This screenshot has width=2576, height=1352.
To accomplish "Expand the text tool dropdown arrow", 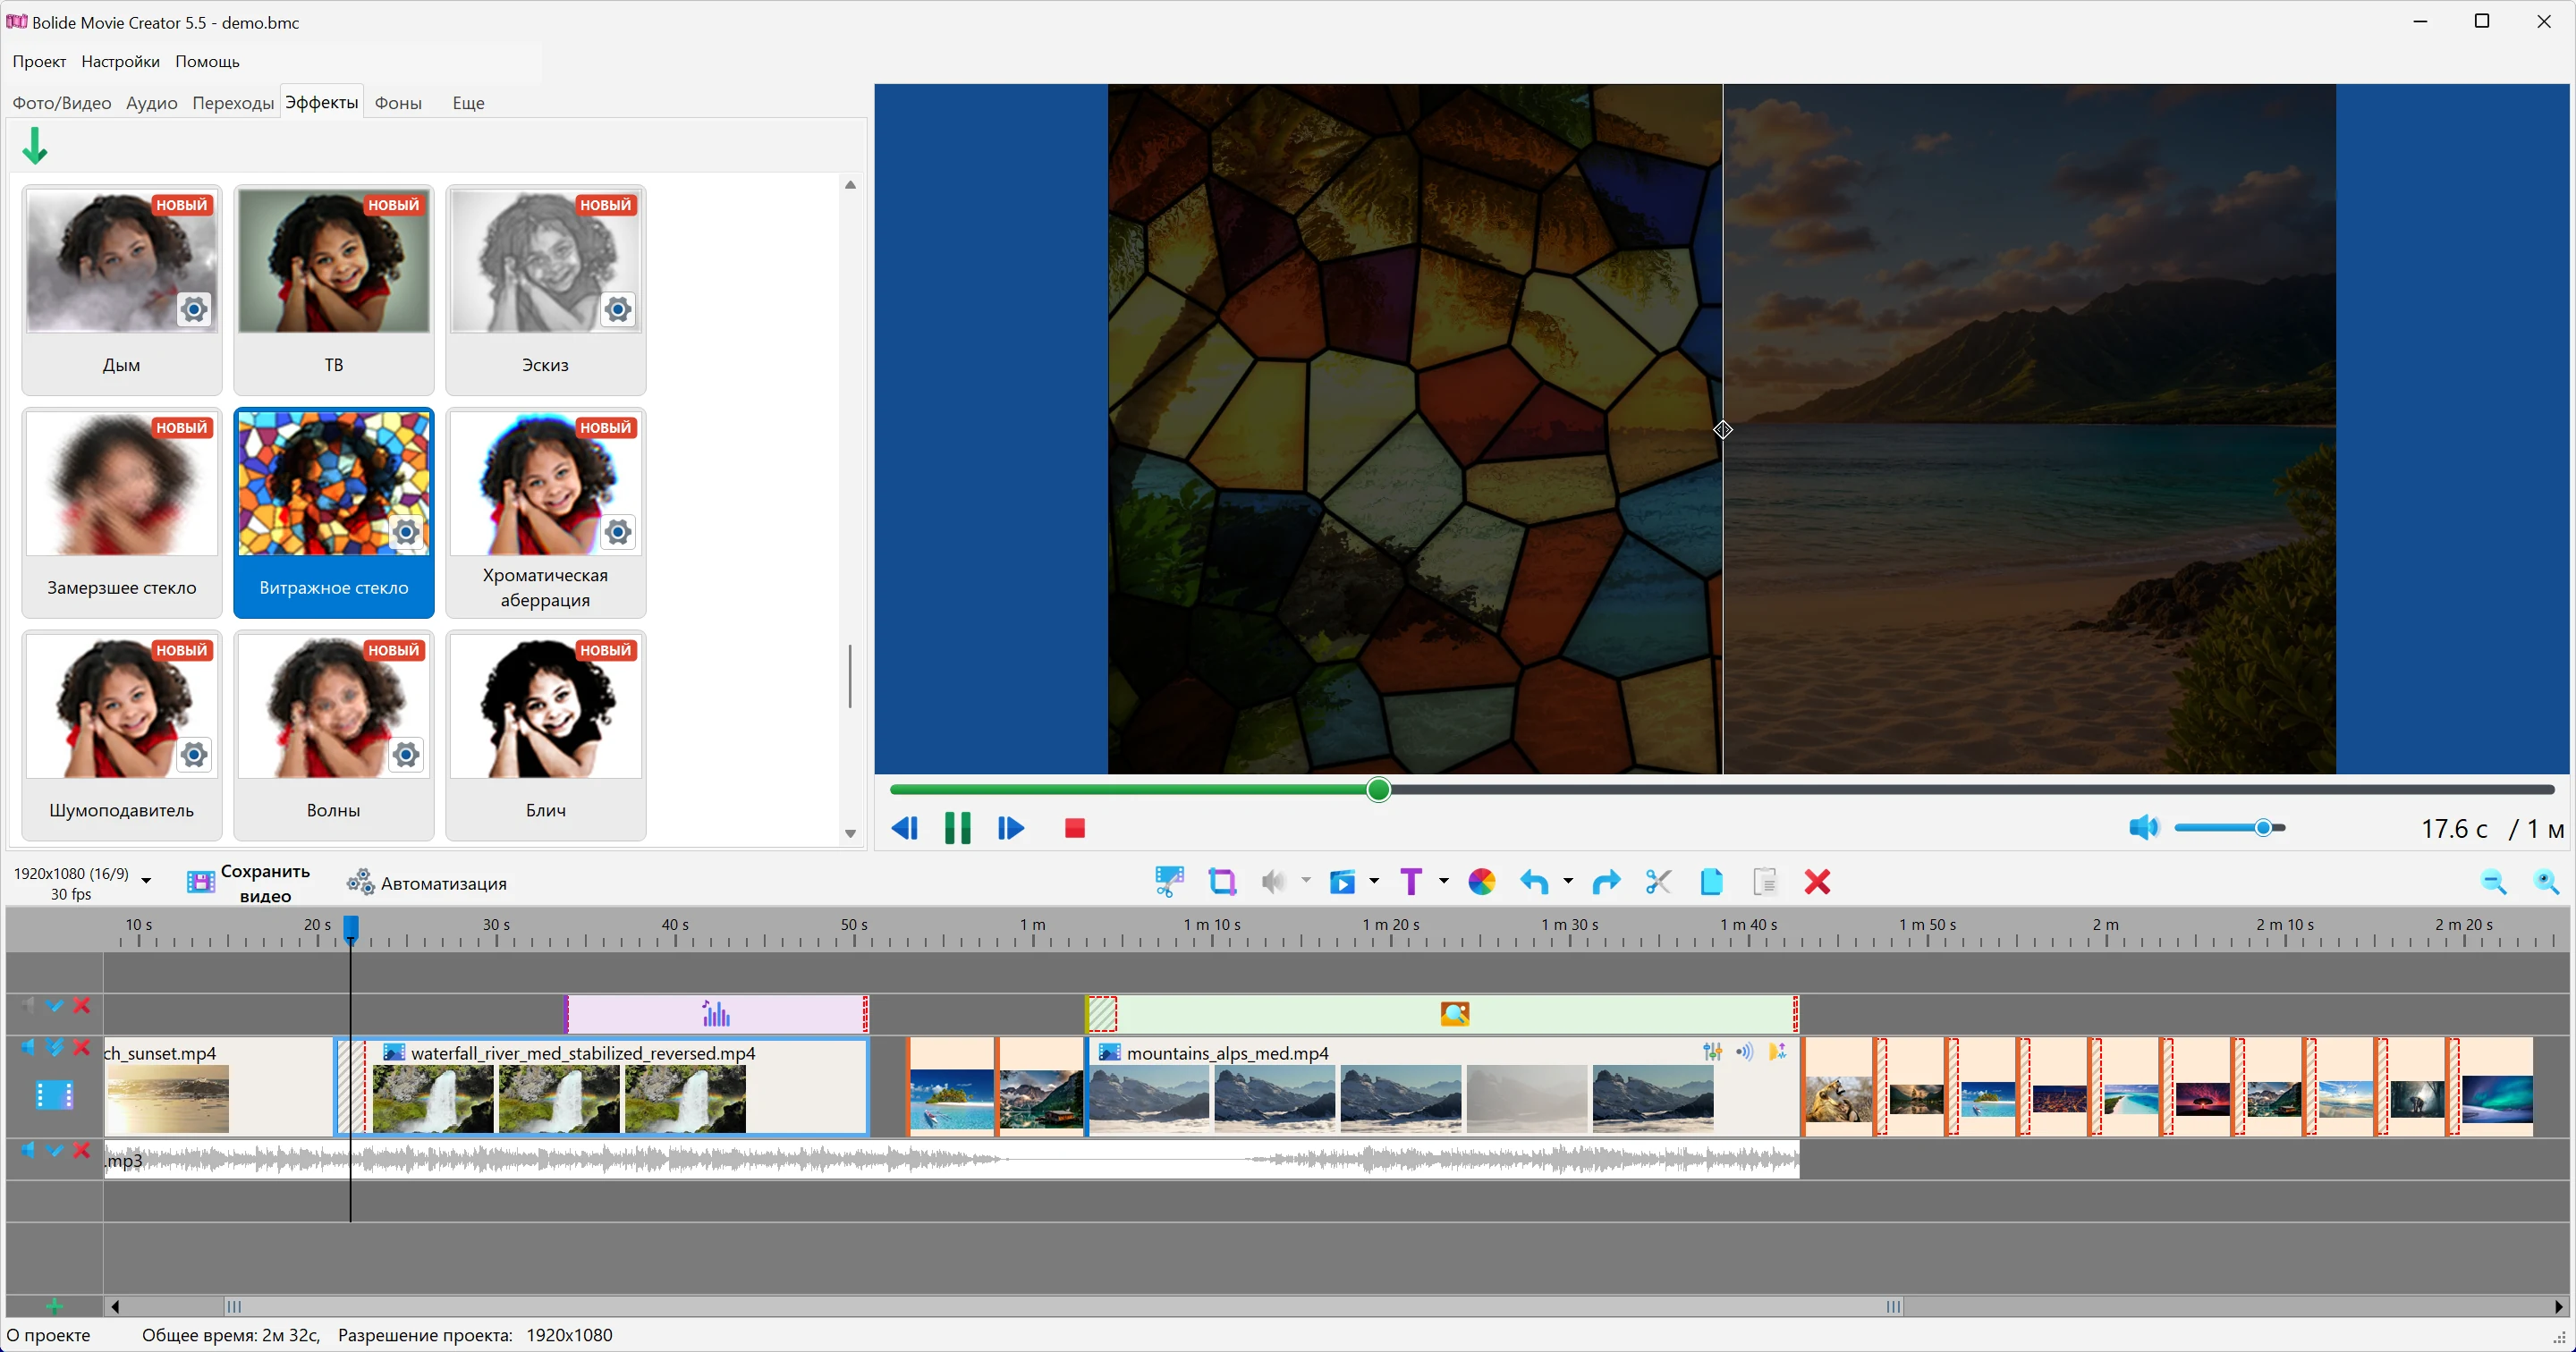I will click(x=1443, y=881).
